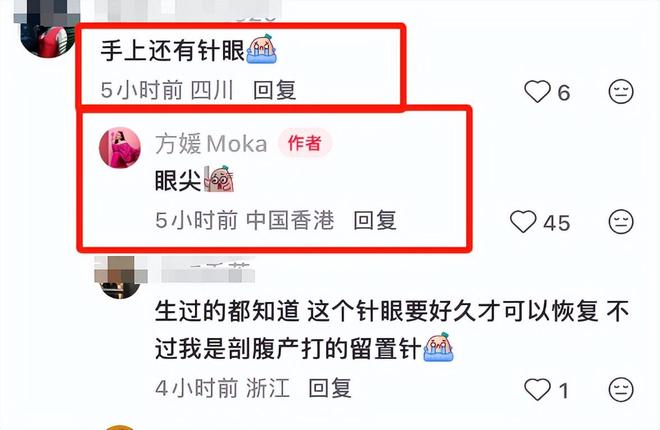Open the blurred avatar of top commenter

click(47, 29)
